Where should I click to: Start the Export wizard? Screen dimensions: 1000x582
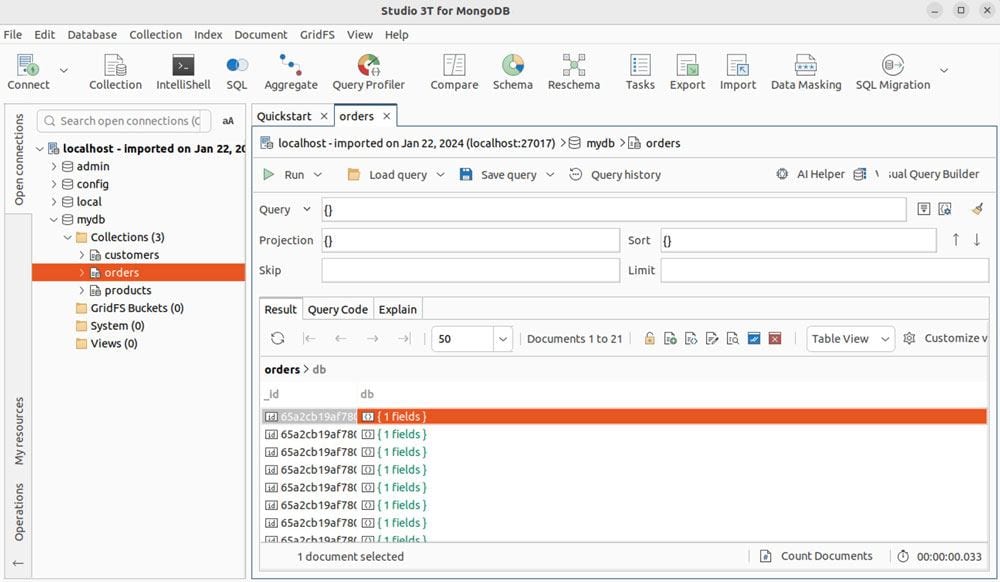point(687,72)
